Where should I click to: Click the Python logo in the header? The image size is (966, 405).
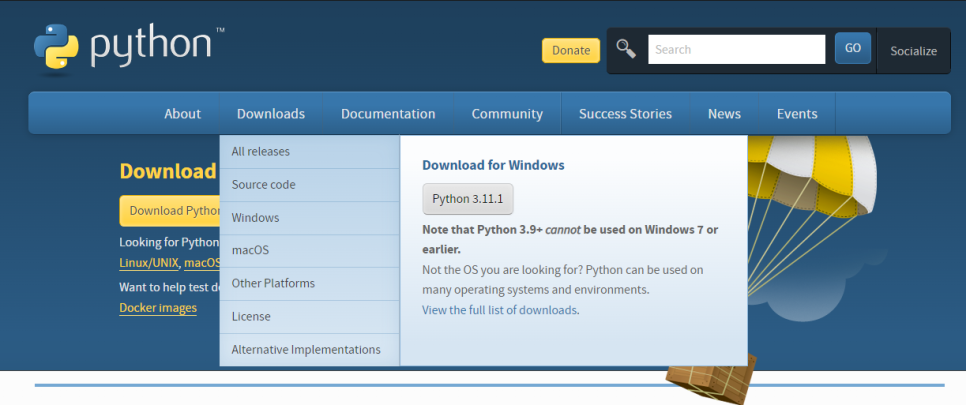point(129,48)
